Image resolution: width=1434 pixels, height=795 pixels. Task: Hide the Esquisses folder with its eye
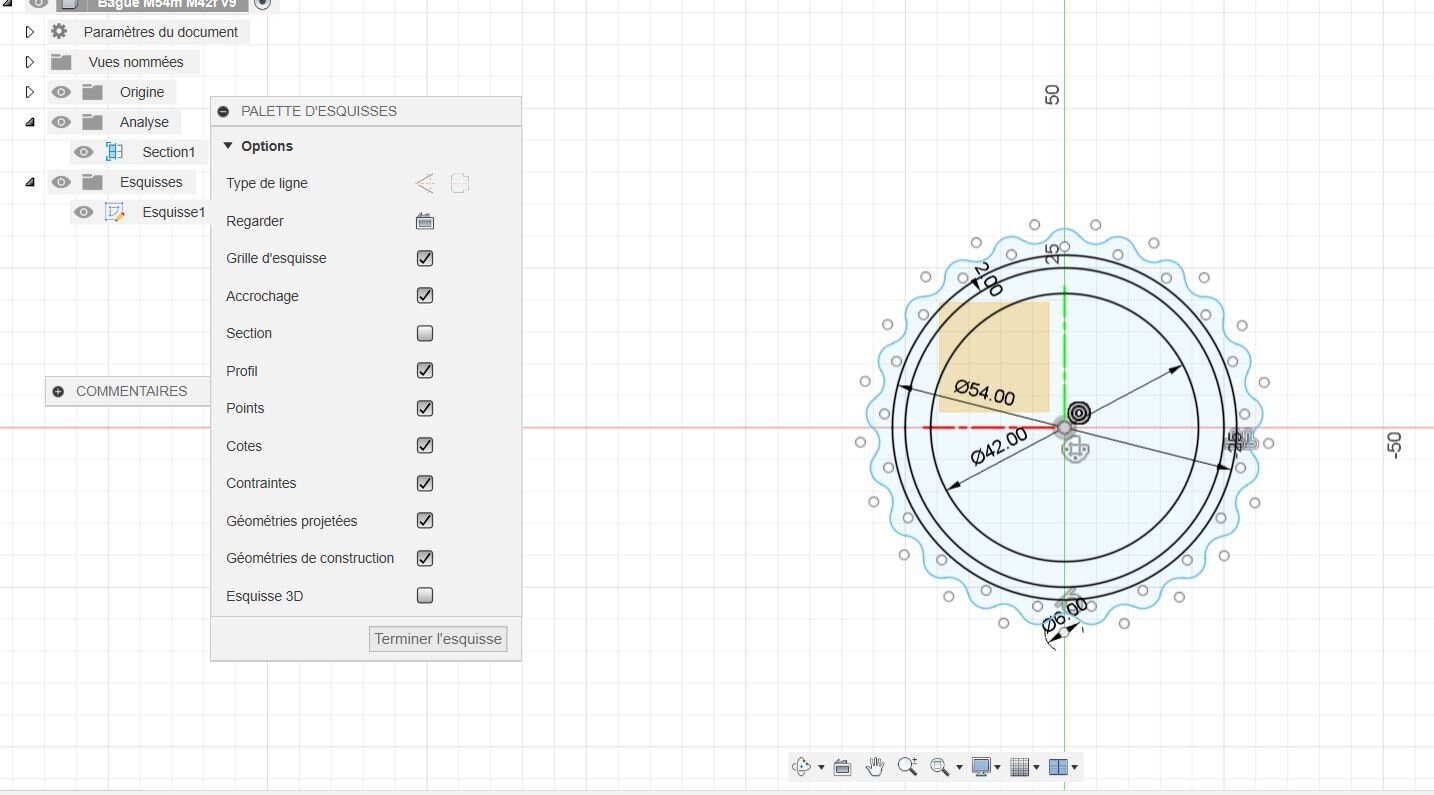61,182
